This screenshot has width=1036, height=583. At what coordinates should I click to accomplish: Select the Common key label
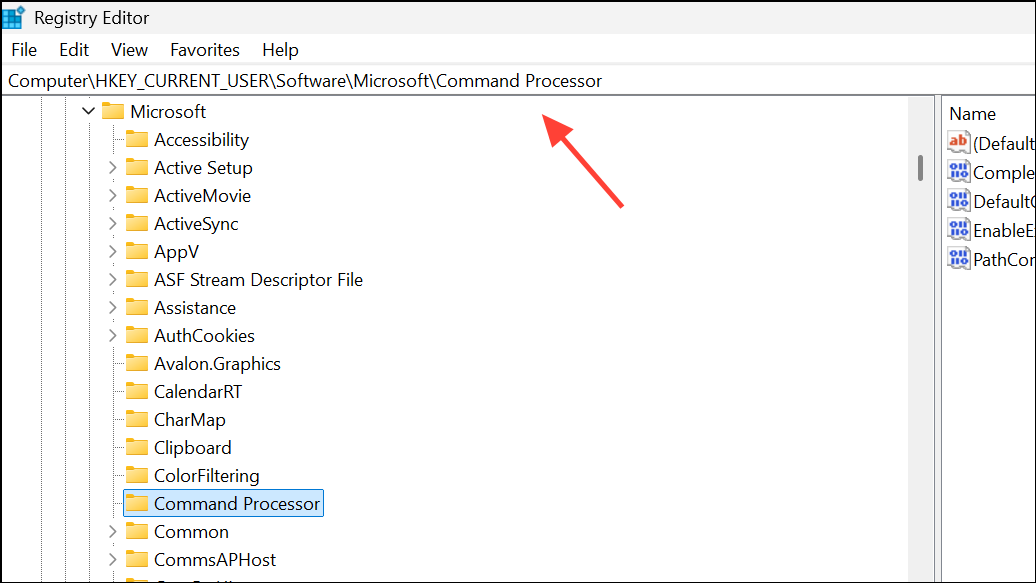192,531
